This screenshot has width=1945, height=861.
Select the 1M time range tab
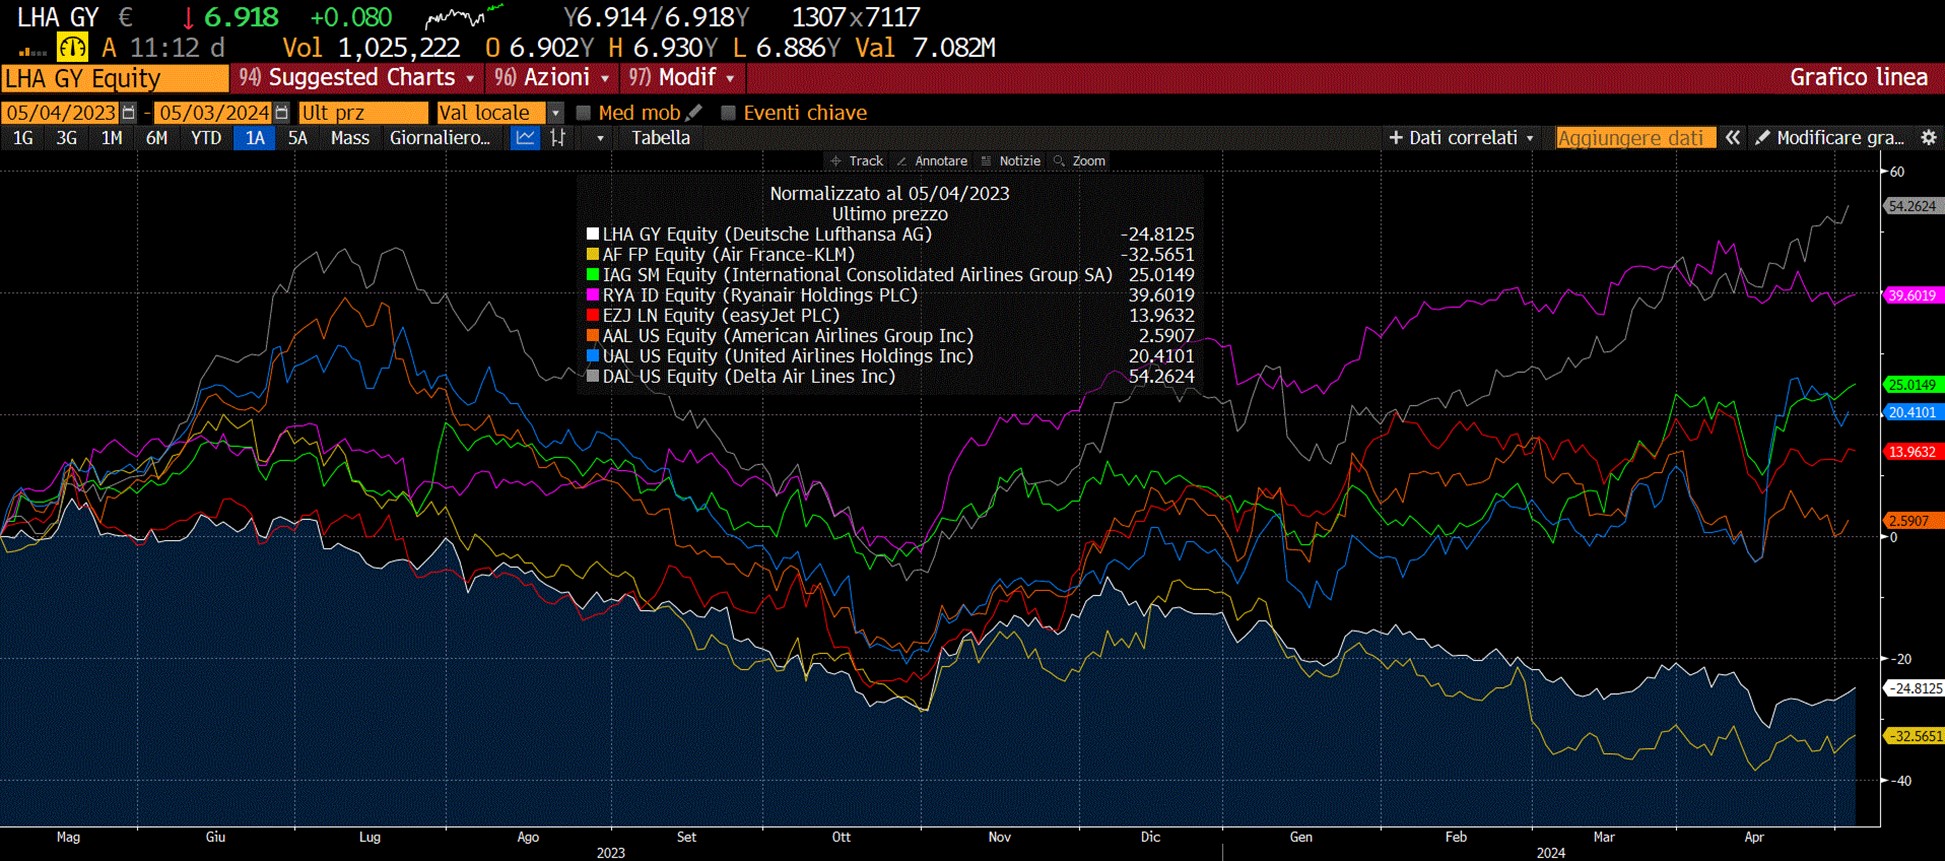click(x=112, y=138)
